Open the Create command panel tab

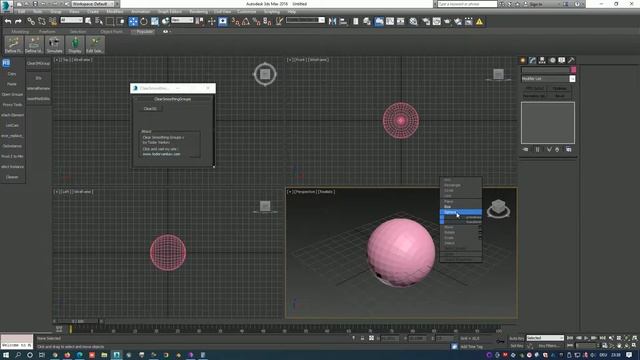click(523, 60)
